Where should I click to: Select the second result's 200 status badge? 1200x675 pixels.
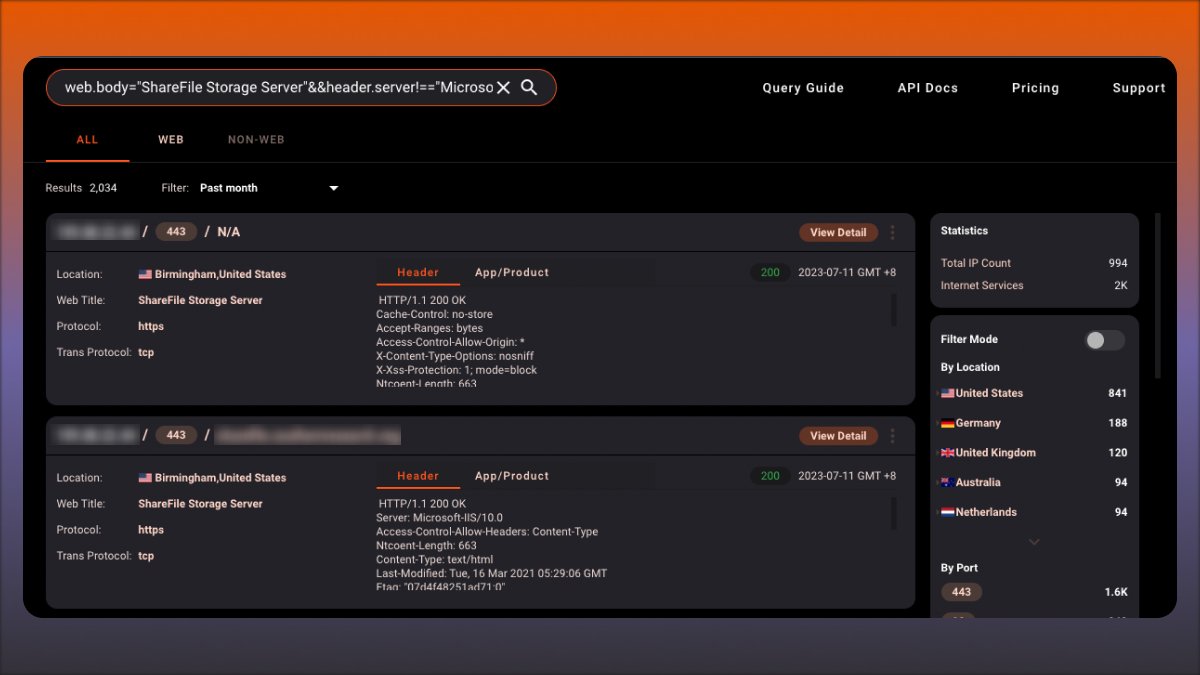pyautogui.click(x=770, y=476)
